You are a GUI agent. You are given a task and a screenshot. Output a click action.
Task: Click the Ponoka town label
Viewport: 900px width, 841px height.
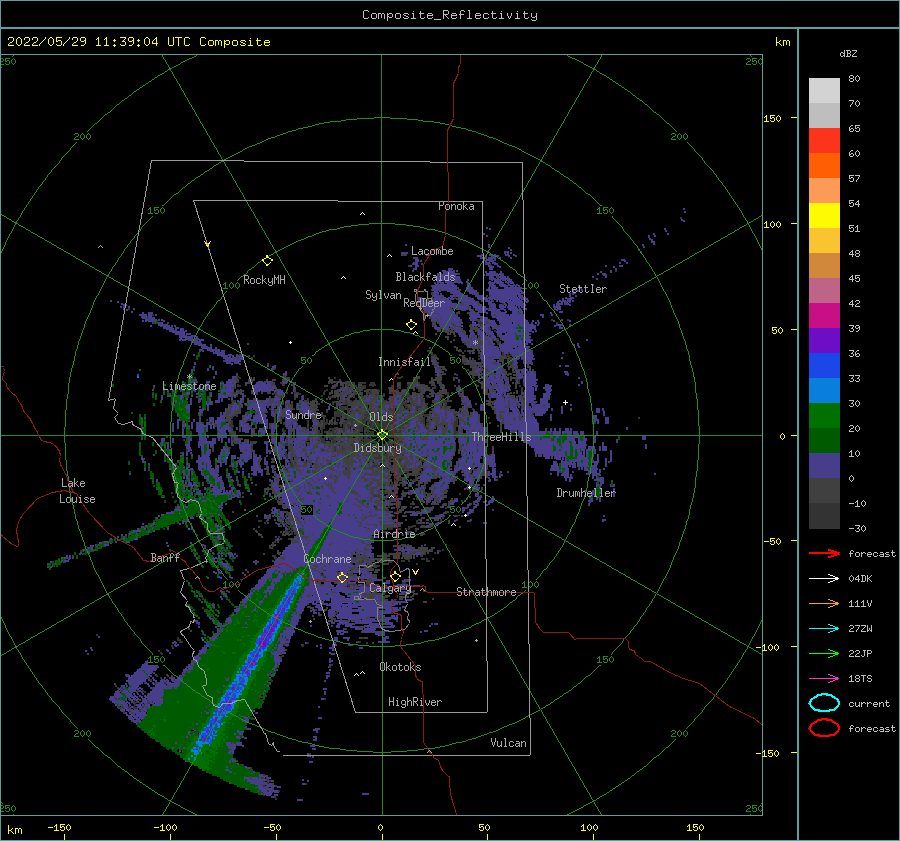point(456,206)
